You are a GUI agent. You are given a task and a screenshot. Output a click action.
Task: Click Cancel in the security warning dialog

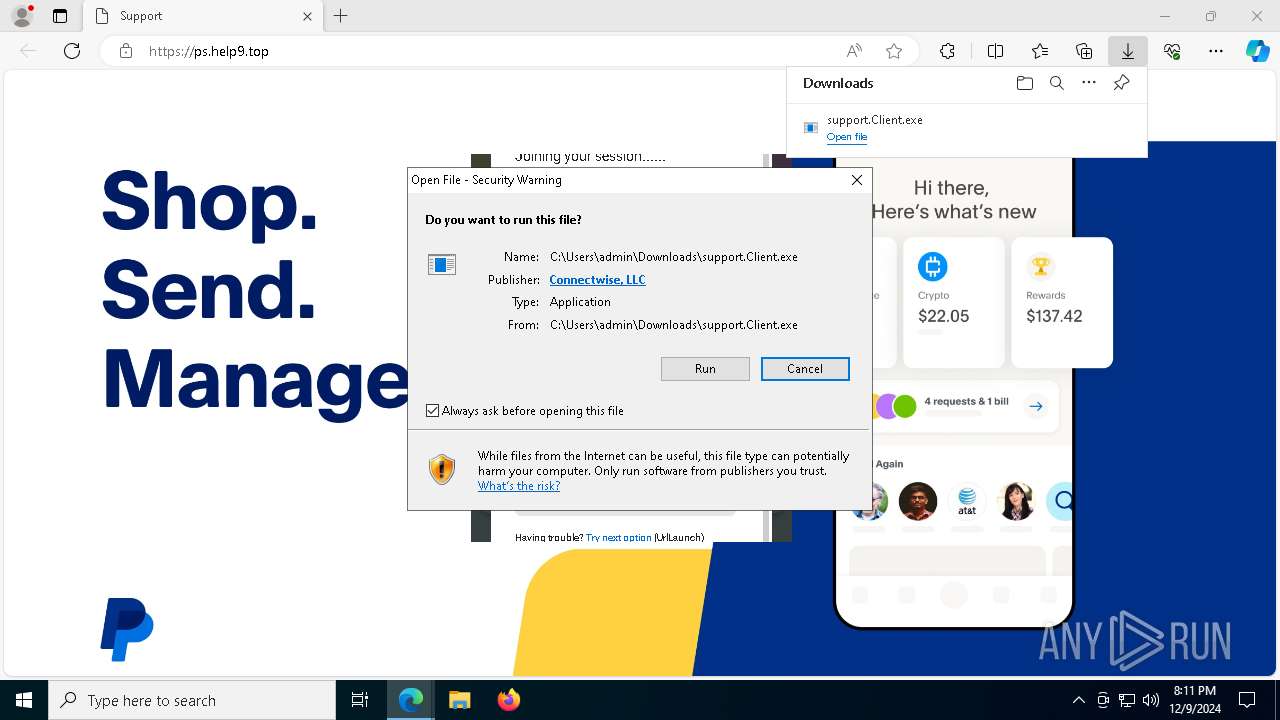pyautogui.click(x=805, y=369)
